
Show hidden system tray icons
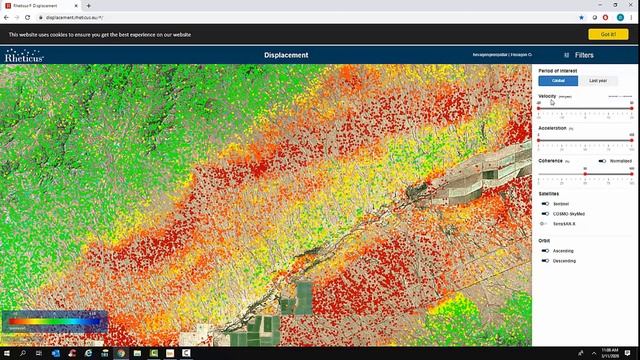tap(594, 353)
